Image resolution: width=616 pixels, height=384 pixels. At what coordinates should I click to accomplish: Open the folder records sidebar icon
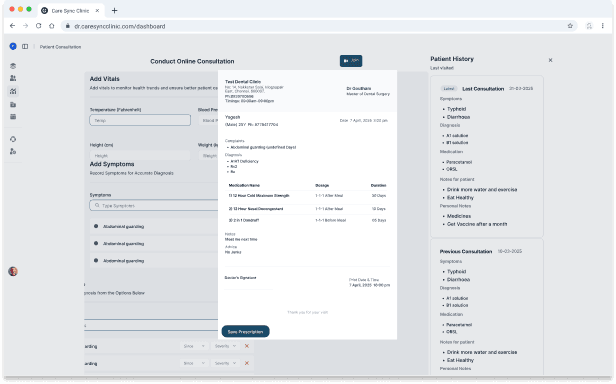(13, 105)
